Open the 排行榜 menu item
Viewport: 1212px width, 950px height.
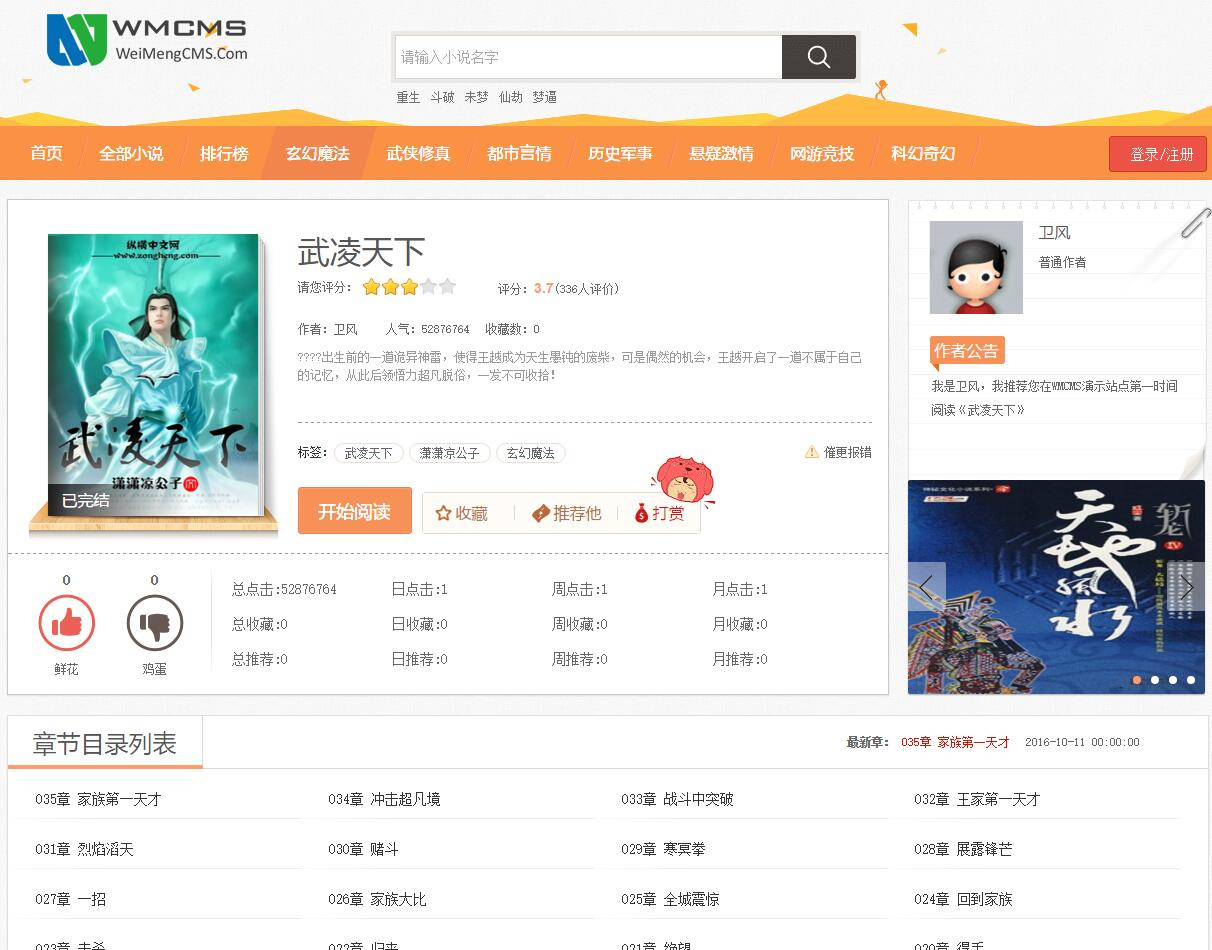tap(224, 154)
